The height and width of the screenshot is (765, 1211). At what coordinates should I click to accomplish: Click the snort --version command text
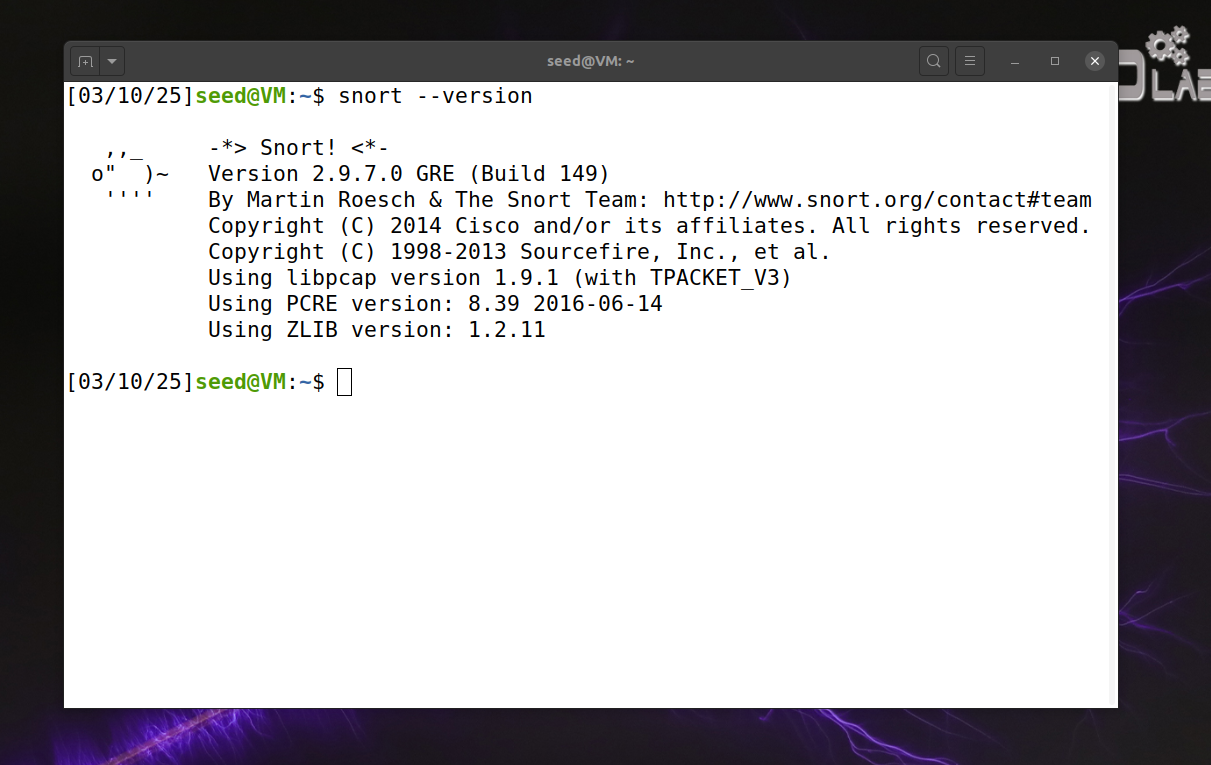coord(436,96)
